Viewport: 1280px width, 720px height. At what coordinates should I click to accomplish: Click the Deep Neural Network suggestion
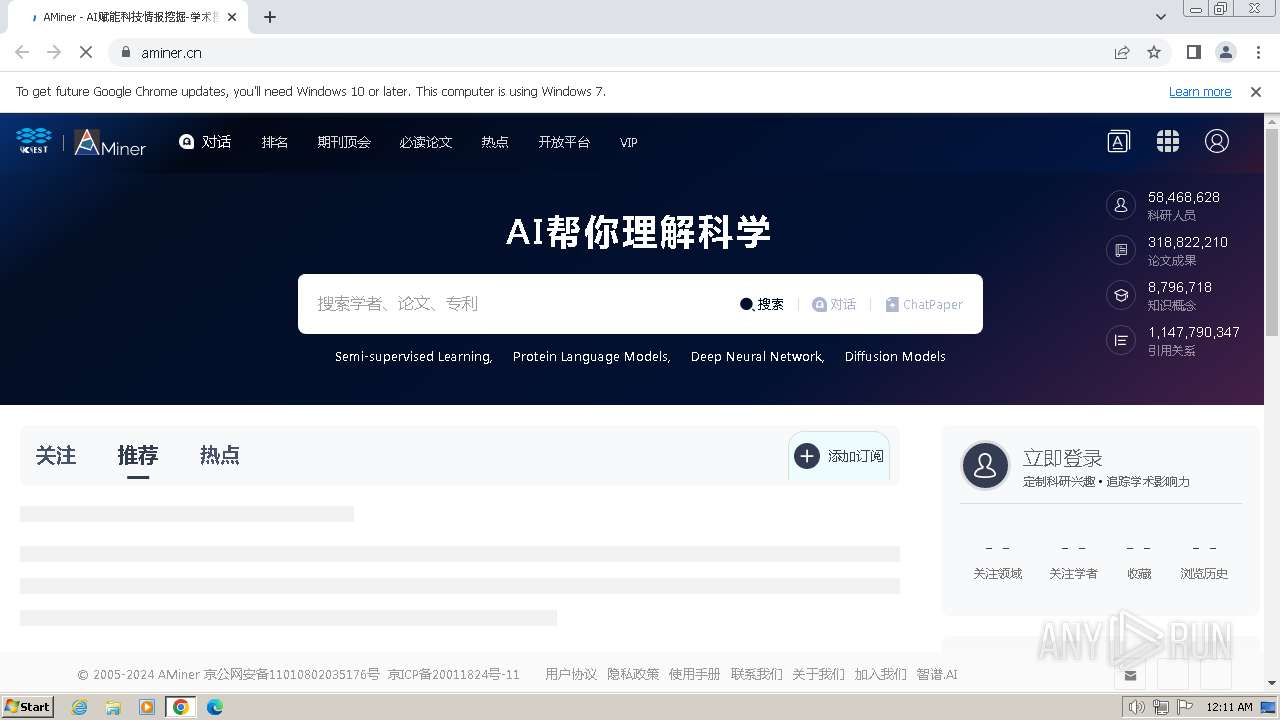757,356
